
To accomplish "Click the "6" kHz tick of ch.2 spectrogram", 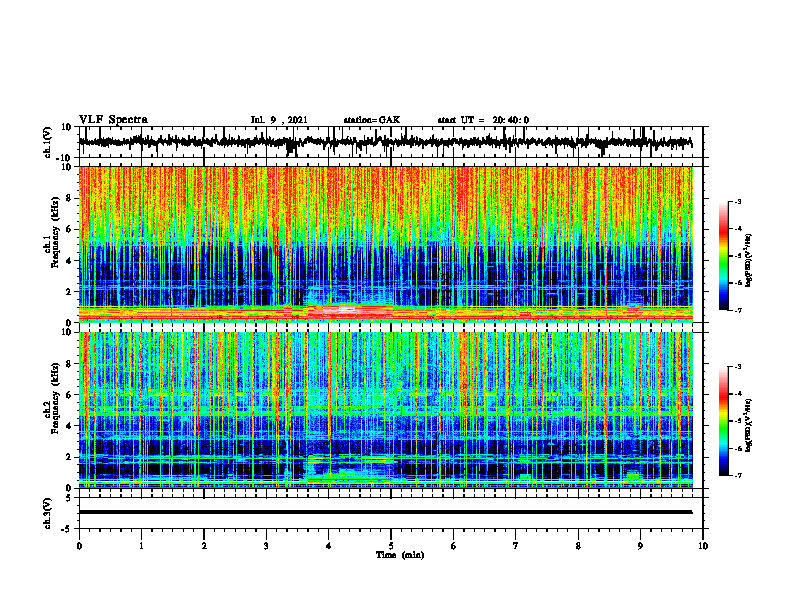I will click(70, 395).
